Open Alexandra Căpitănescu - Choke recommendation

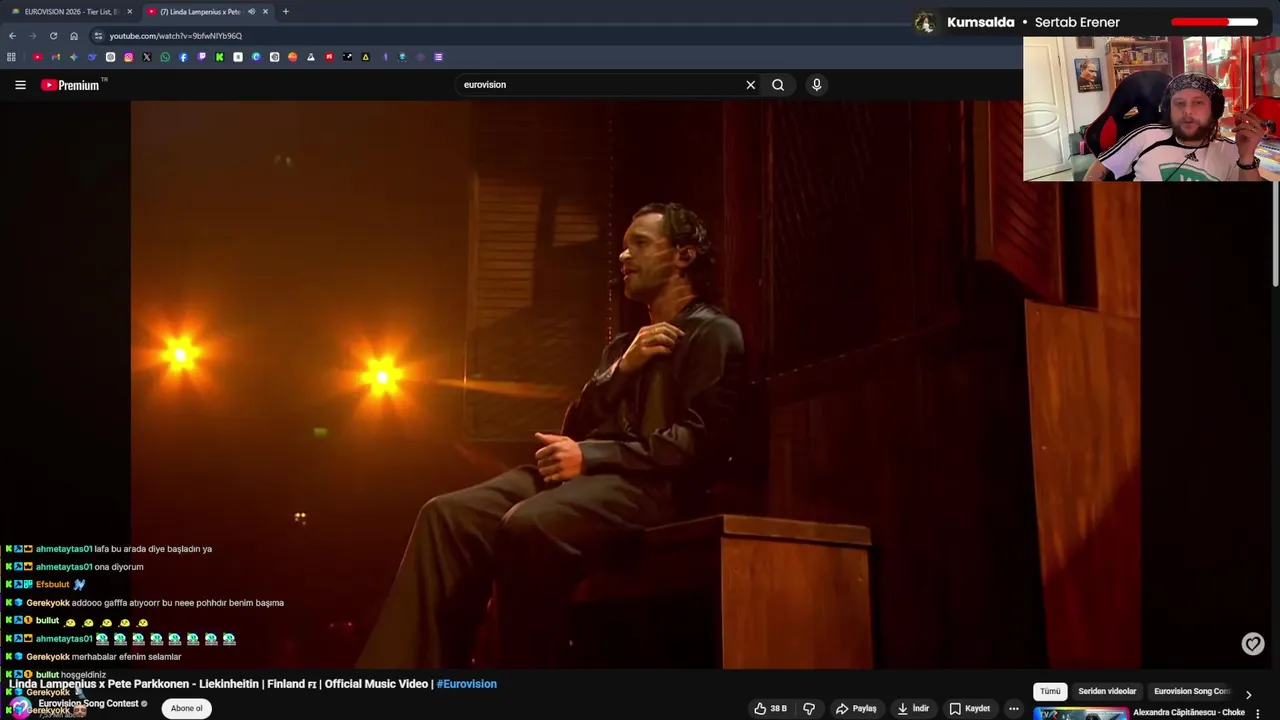[1188, 713]
